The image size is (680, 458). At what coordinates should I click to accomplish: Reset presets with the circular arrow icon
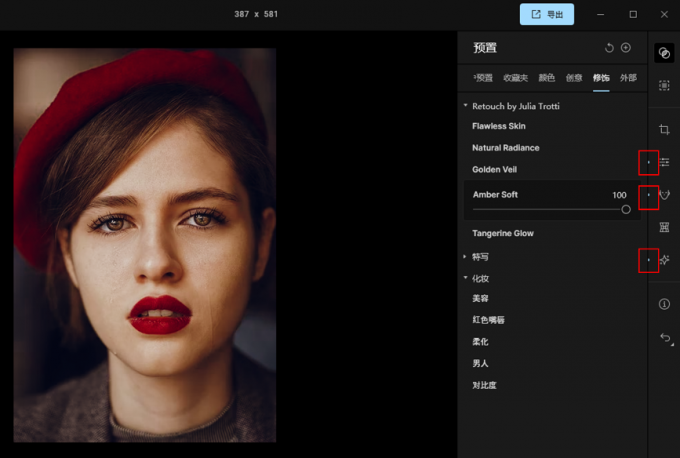coord(609,48)
